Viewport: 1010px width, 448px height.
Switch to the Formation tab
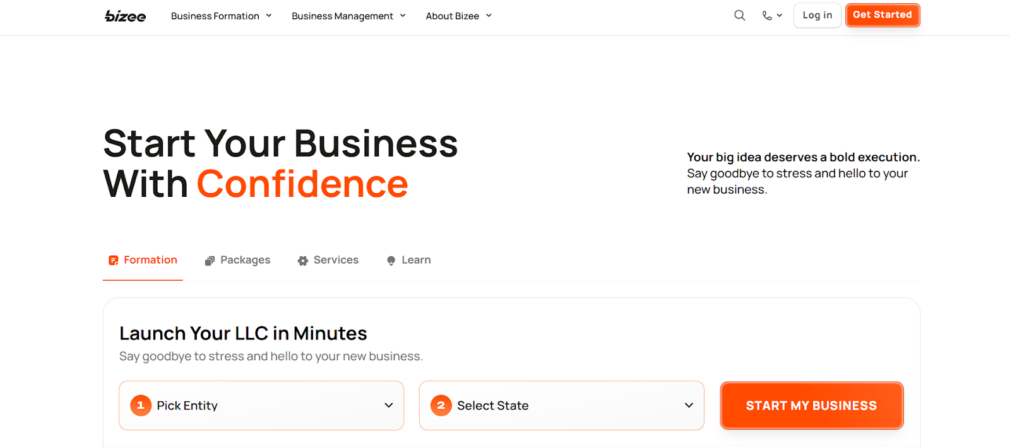pos(143,260)
